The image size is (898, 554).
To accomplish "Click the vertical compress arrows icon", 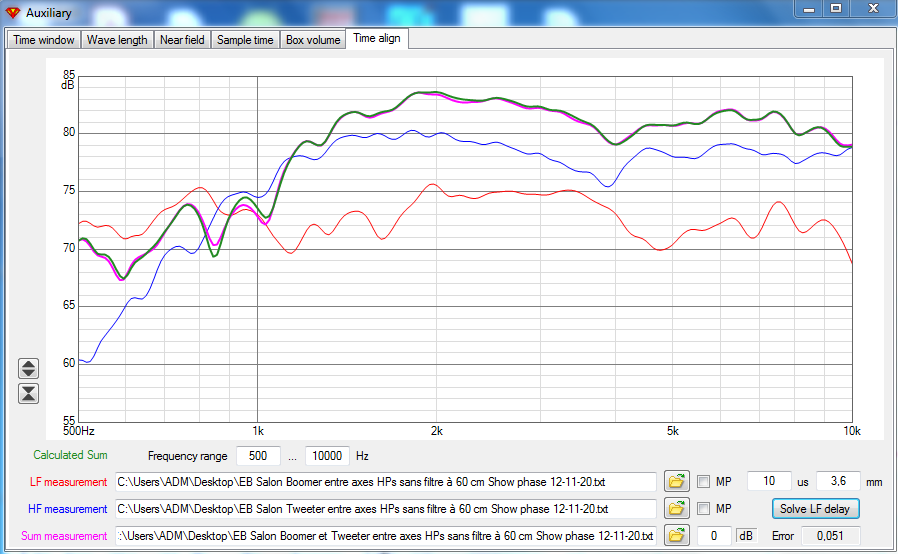I will [28, 394].
